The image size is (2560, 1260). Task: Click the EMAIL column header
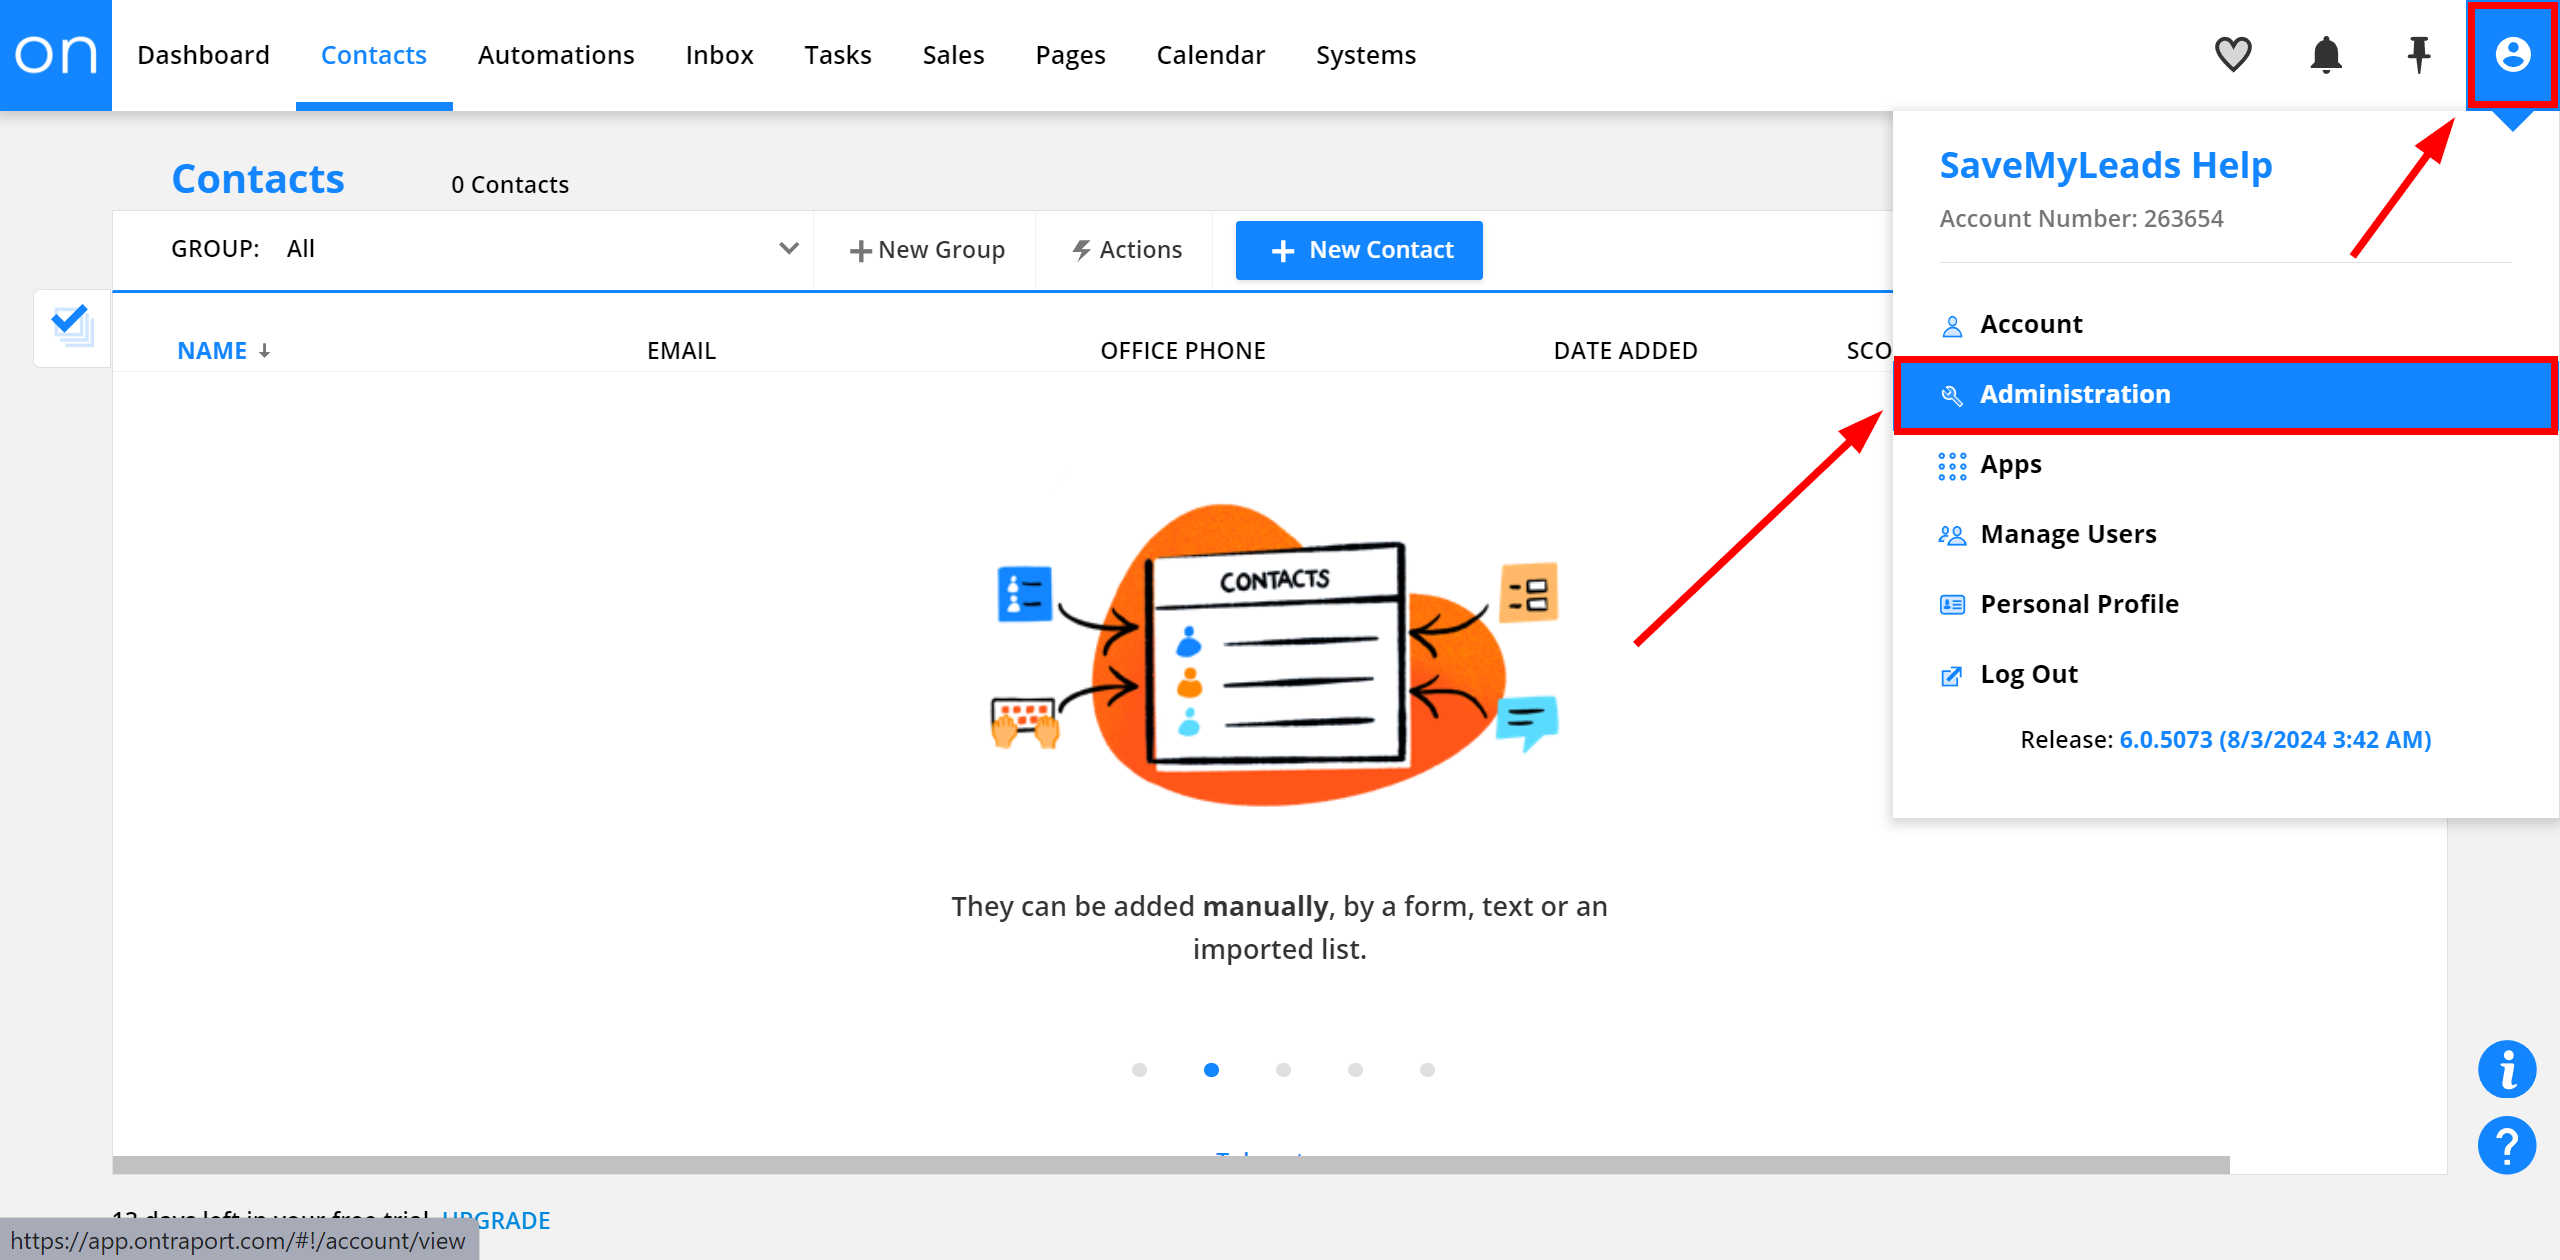(681, 351)
